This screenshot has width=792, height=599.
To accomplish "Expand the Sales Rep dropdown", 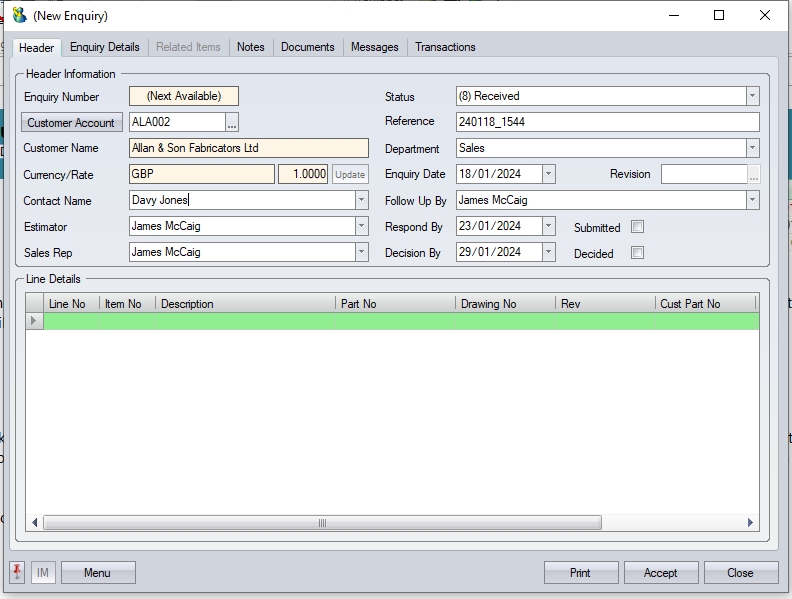I will (x=361, y=252).
